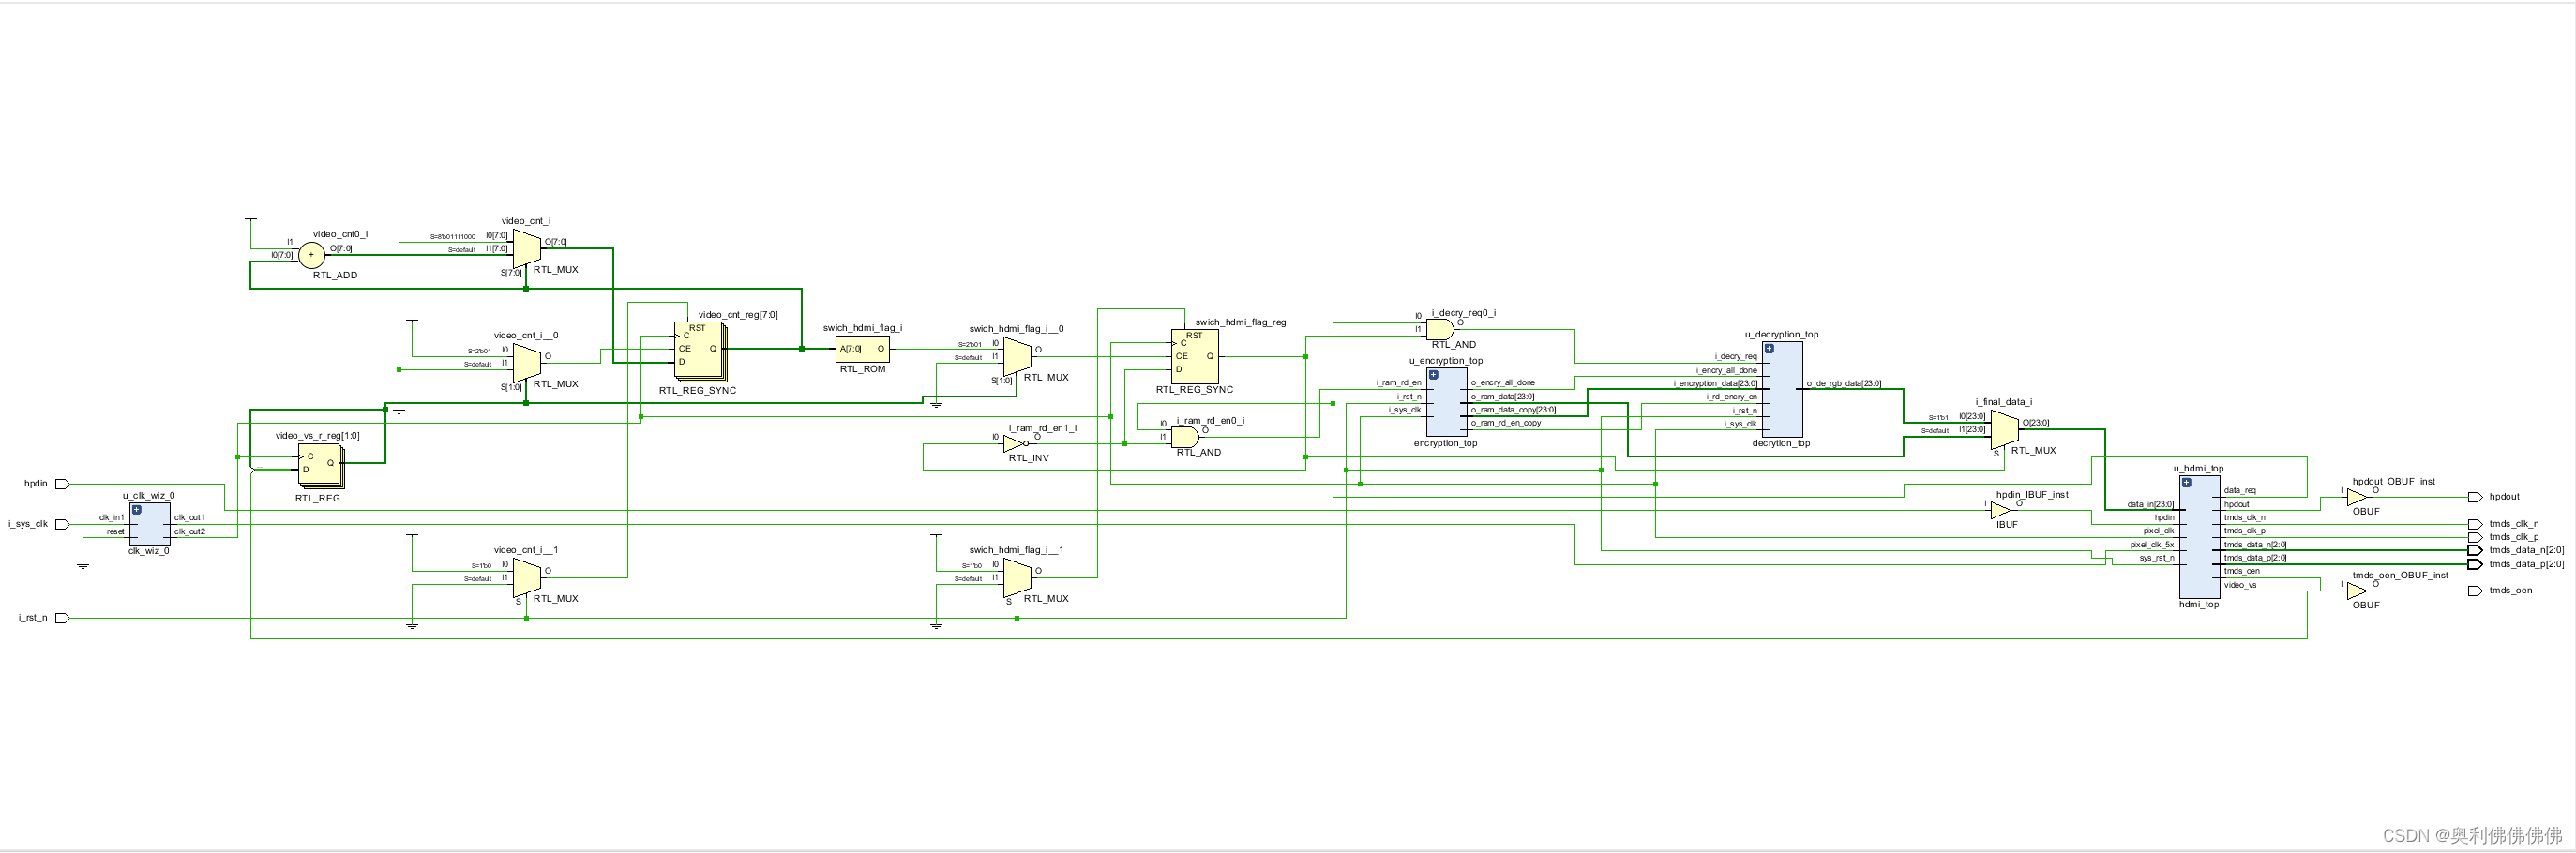Click the data_req pin on u_hdmi_top
This screenshot has height=853, width=2576.
(2240, 491)
